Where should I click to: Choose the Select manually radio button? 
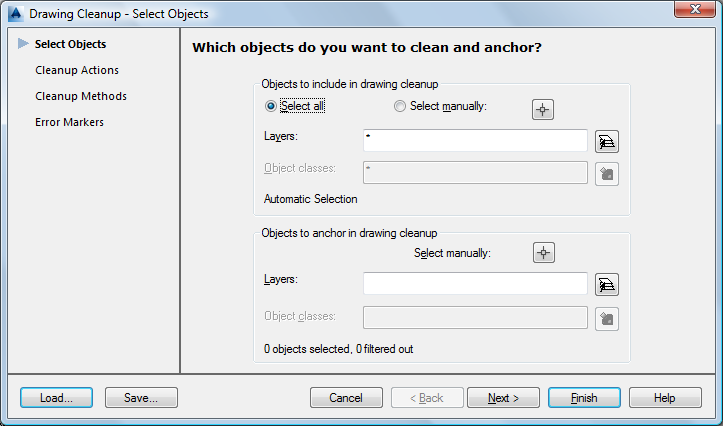400,106
